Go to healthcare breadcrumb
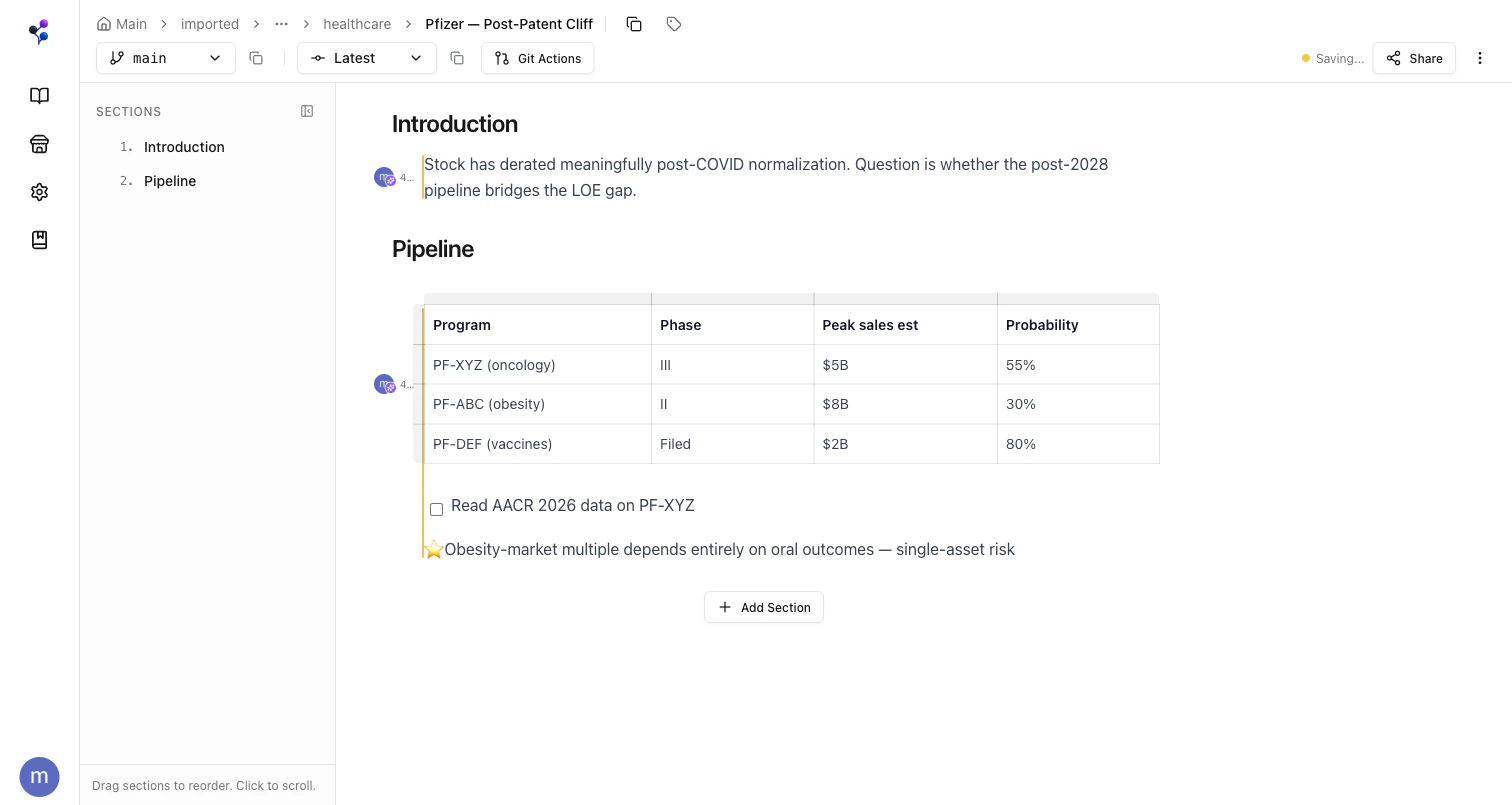 pyautogui.click(x=357, y=24)
